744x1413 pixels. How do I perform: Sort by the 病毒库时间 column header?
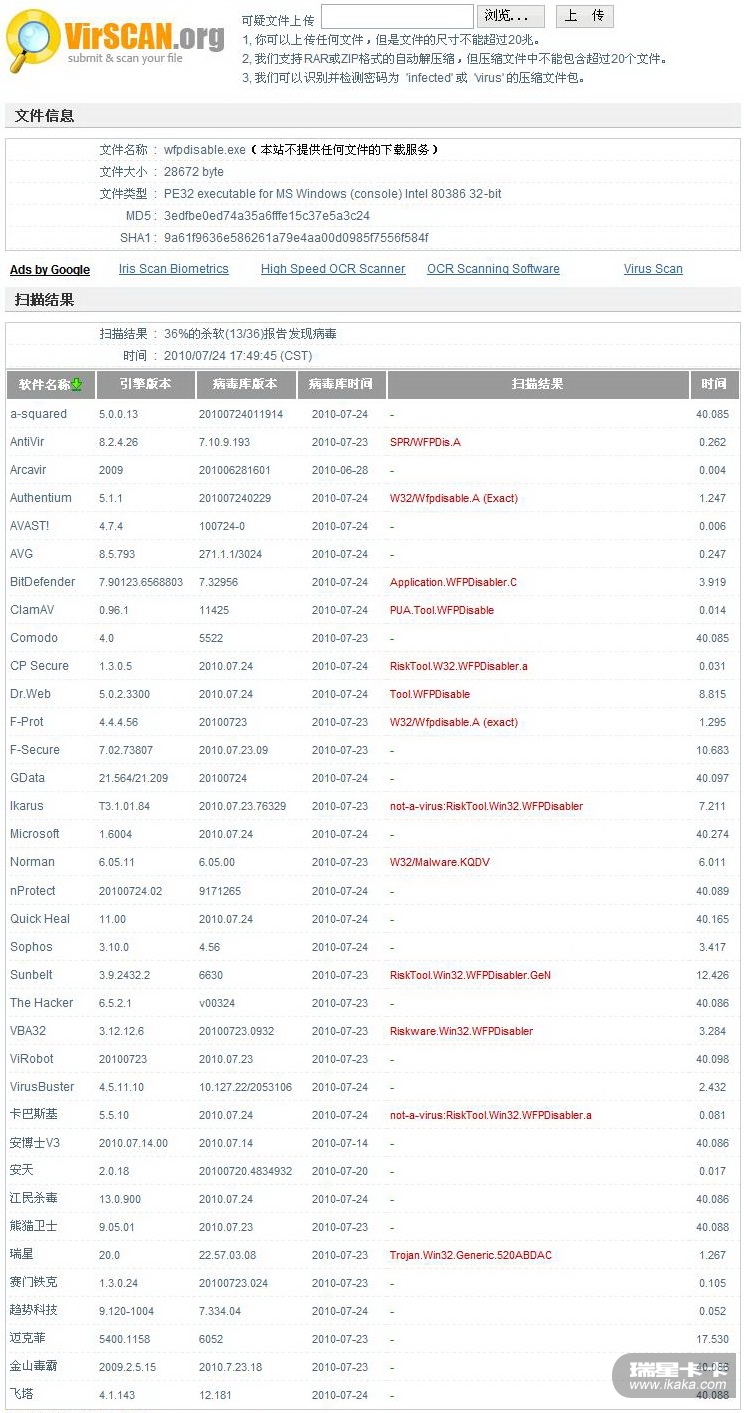coord(340,385)
